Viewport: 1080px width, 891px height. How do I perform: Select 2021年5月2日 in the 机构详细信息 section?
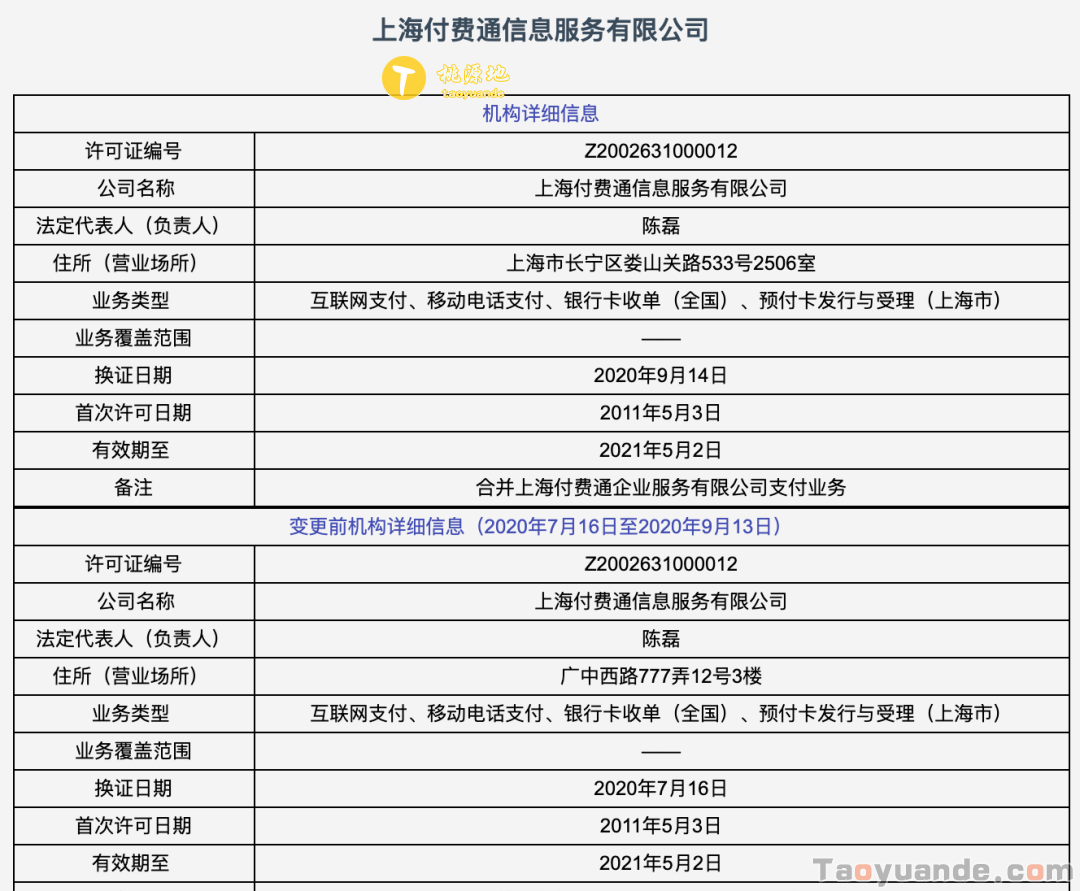pos(661,450)
